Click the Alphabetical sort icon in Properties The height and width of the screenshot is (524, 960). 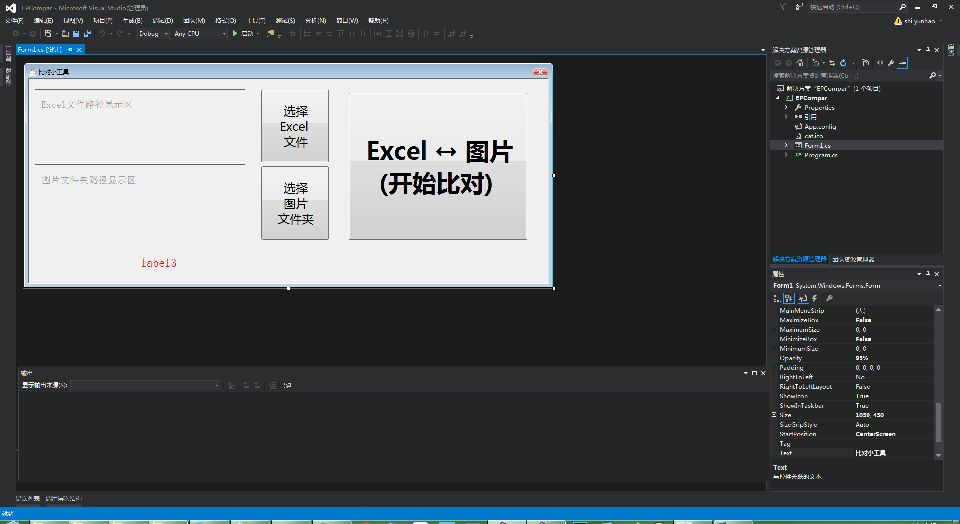click(789, 298)
